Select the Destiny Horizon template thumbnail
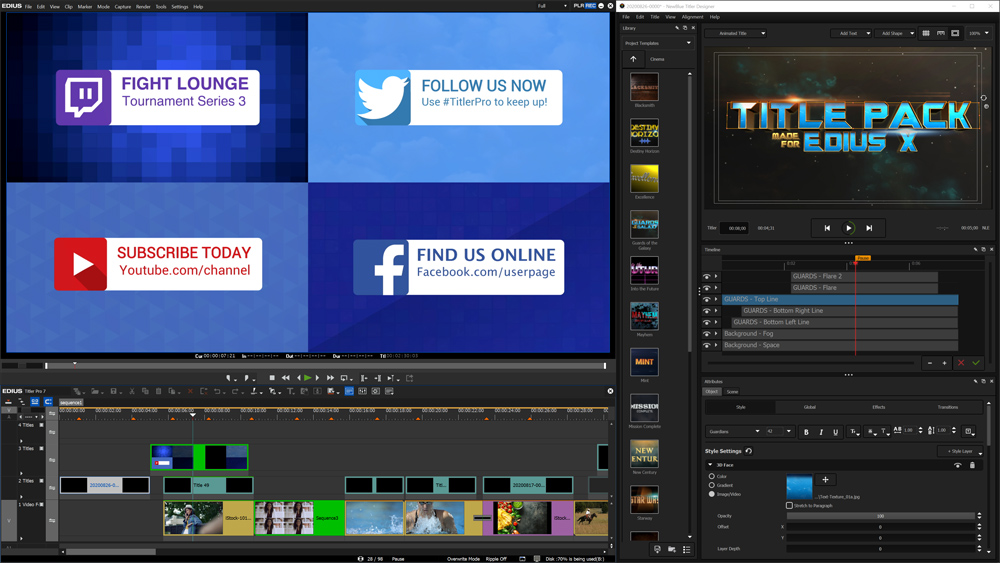Screen dimensions: 1000x563 point(644,133)
